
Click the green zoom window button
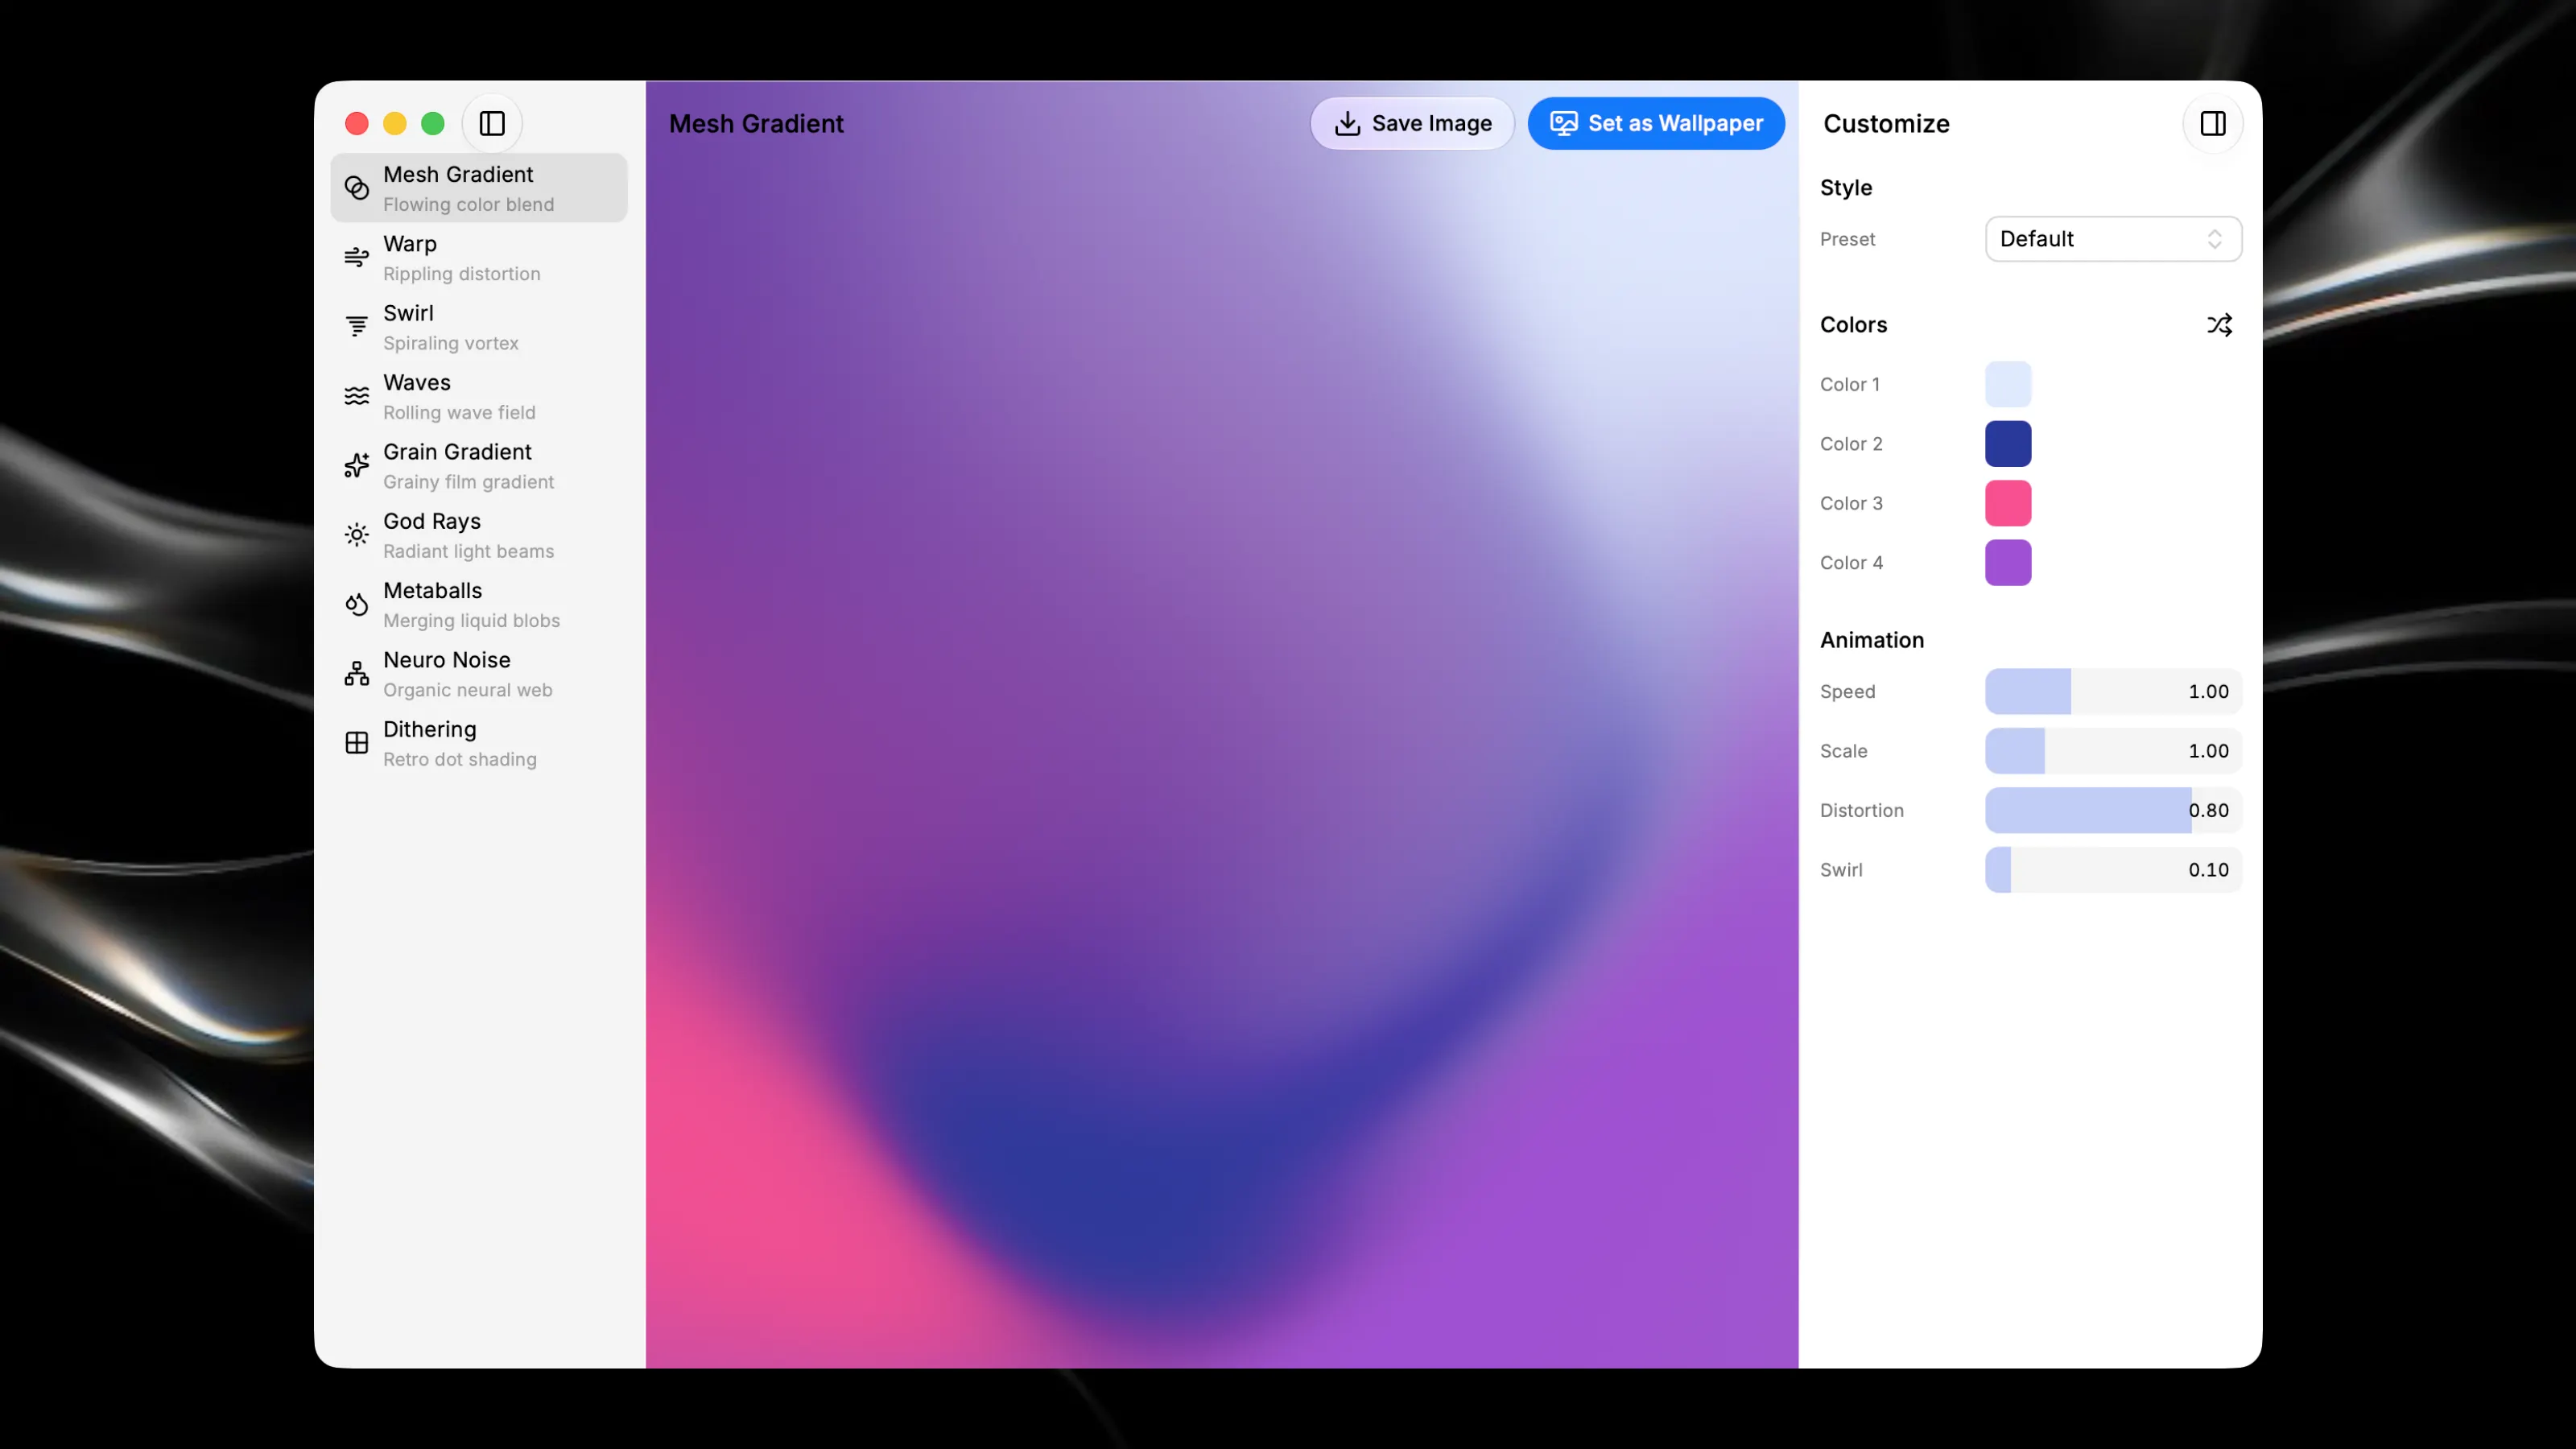[x=433, y=123]
